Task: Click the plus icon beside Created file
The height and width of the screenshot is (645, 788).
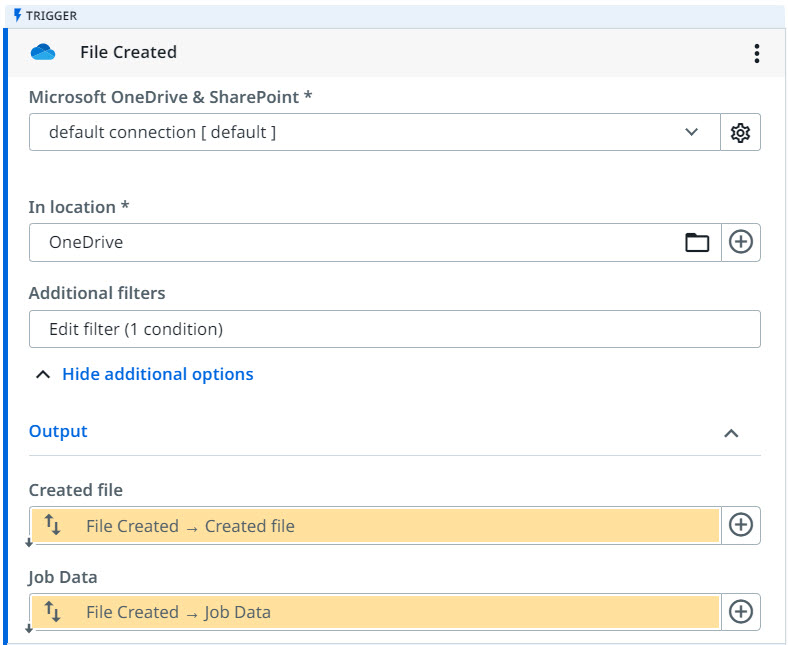Action: tap(740, 525)
